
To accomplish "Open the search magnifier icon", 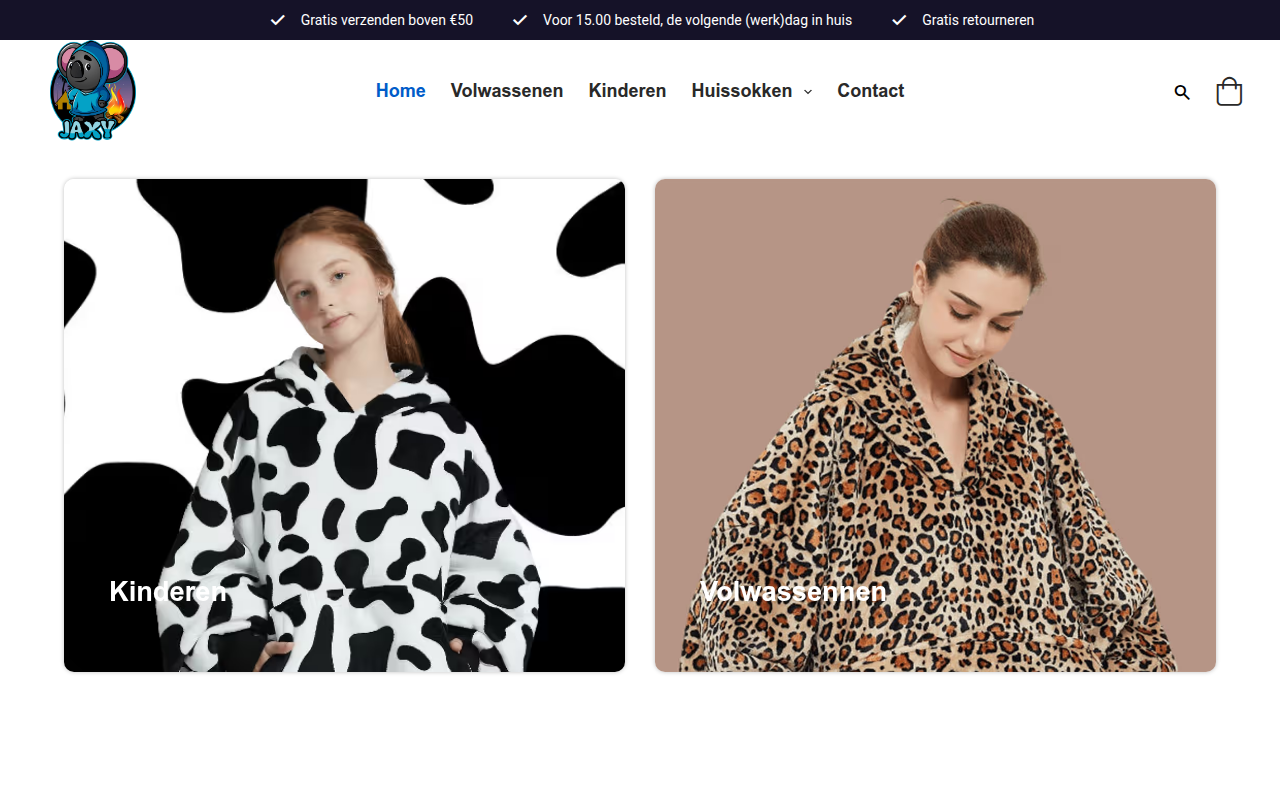I will pos(1182,92).
